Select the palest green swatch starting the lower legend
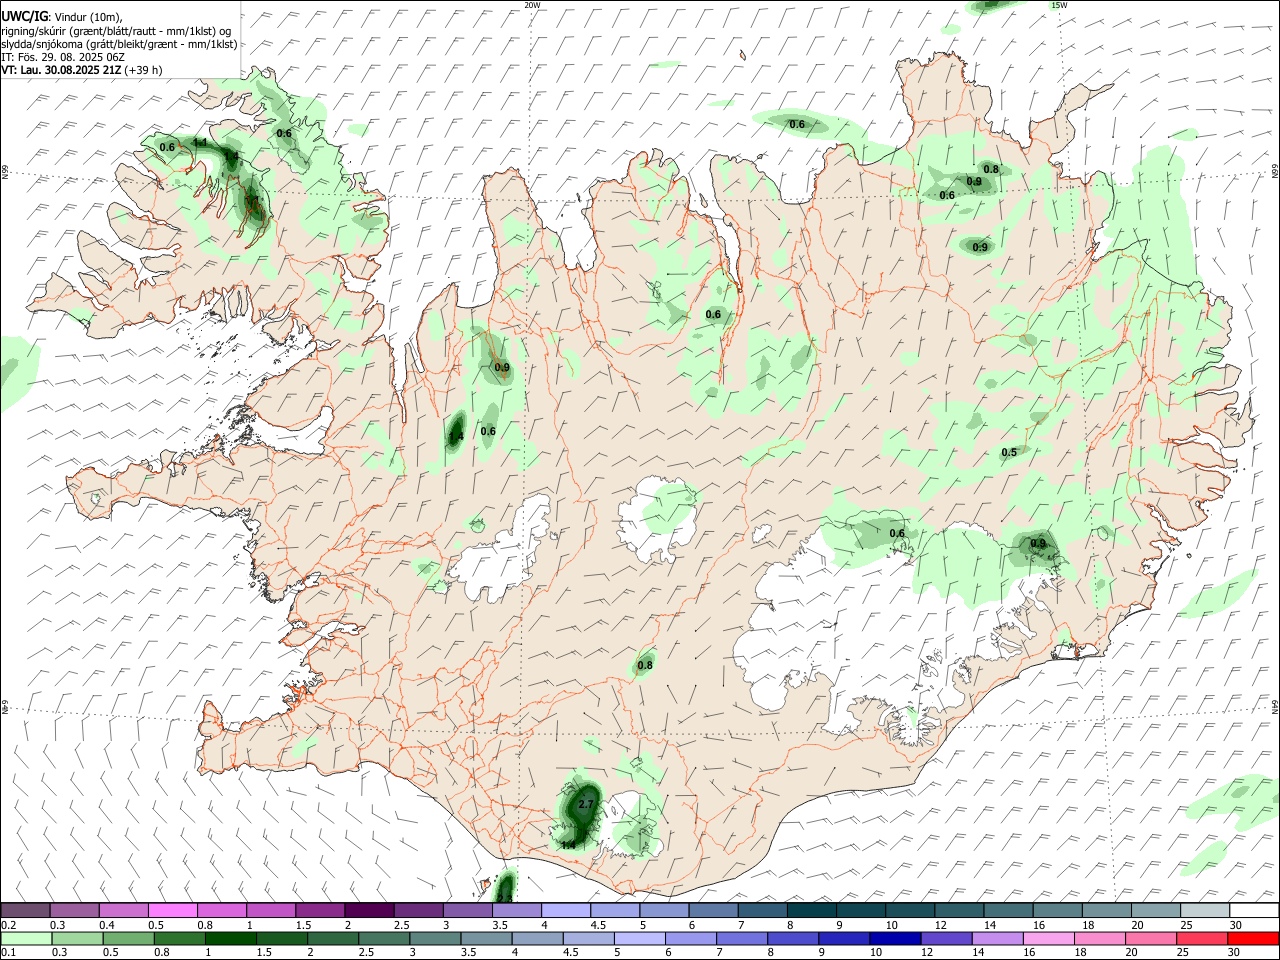 tap(26, 938)
